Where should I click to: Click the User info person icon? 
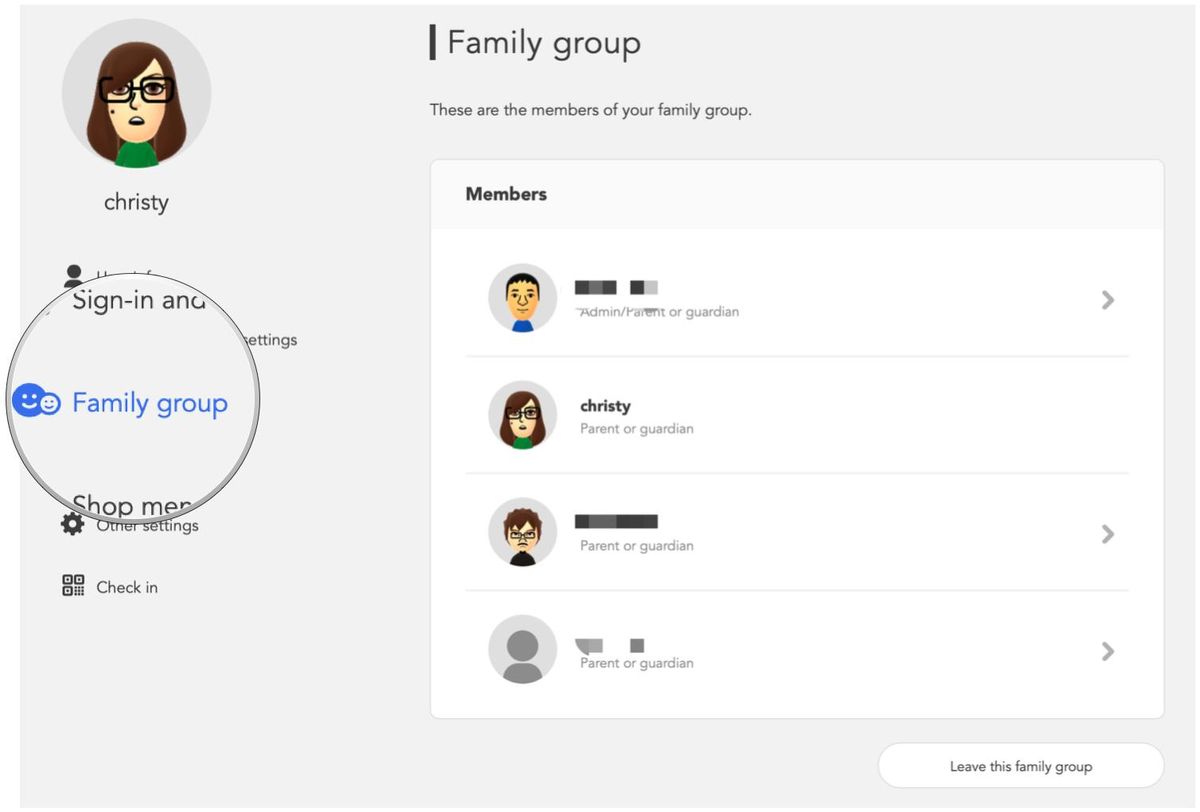point(73,275)
